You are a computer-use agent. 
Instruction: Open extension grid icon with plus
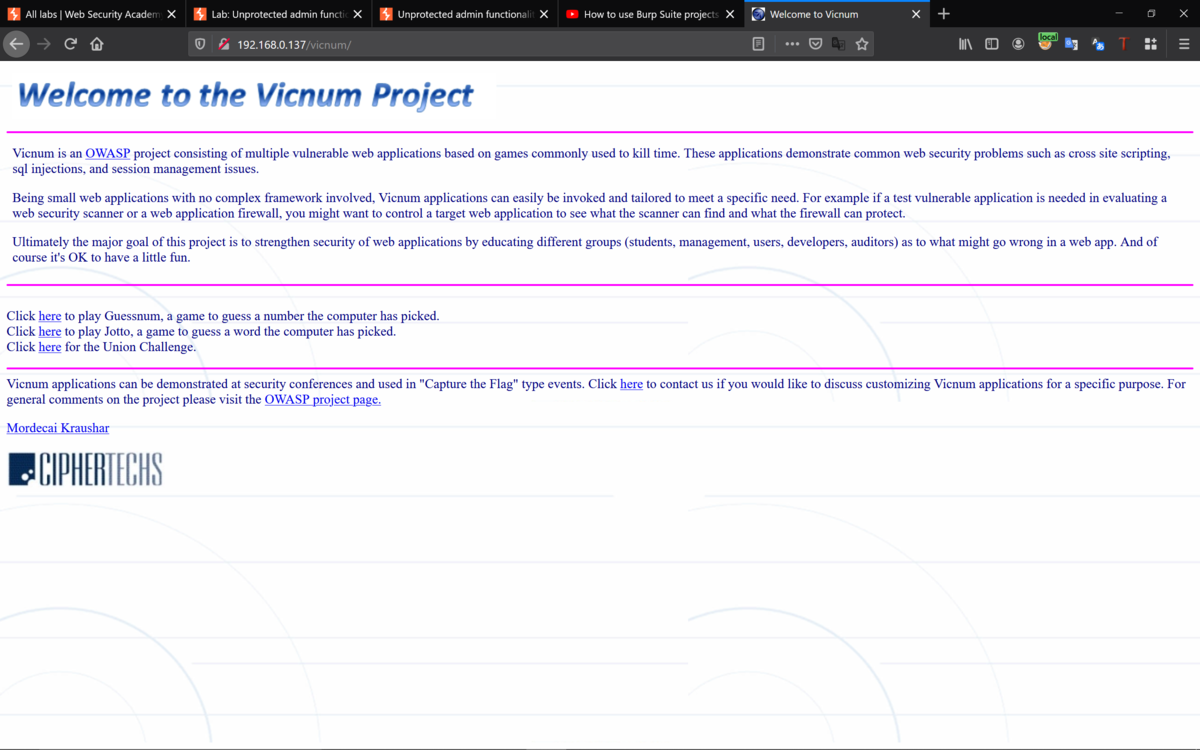(x=1150, y=44)
